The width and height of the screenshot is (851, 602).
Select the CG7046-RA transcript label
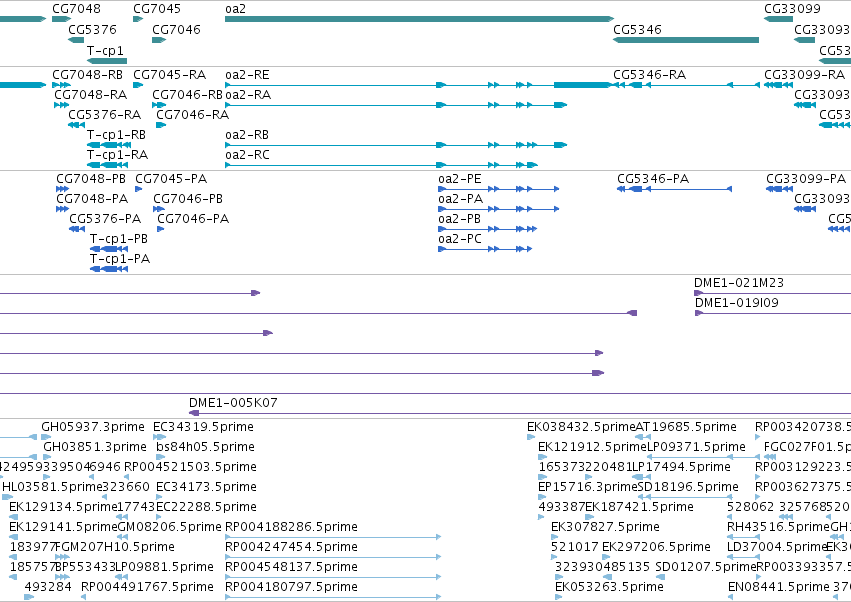pos(193,115)
